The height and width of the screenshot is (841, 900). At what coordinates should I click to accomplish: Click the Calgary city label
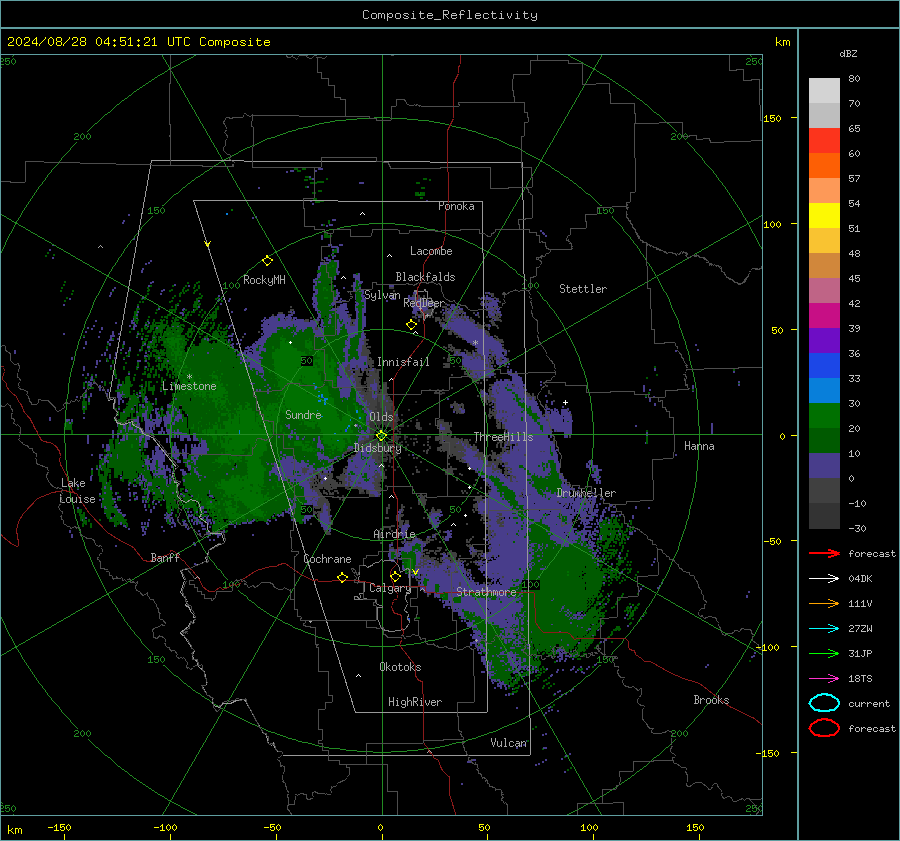[x=390, y=588]
